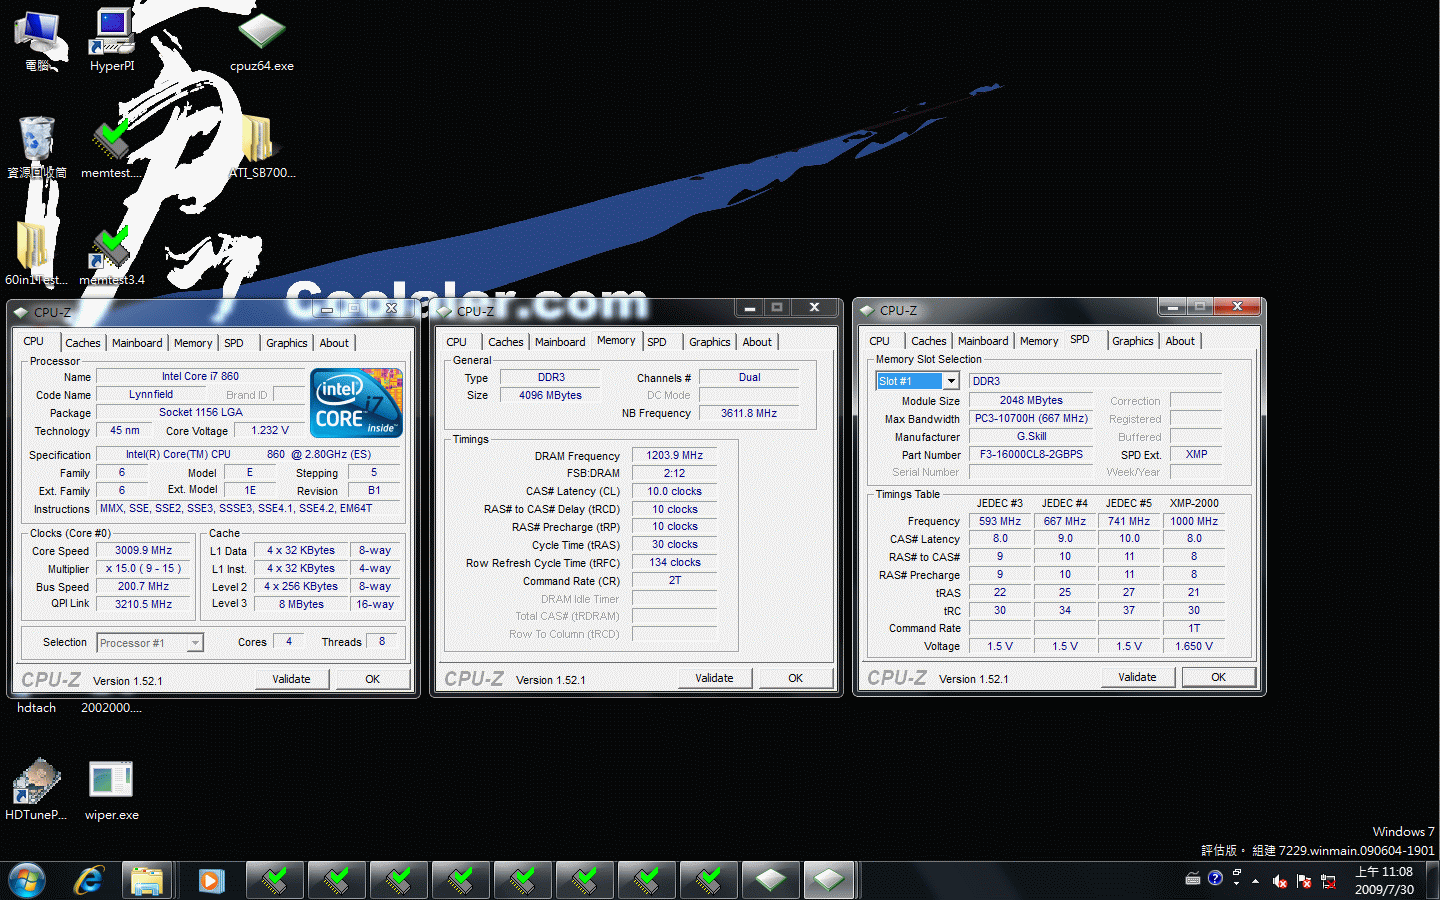Show hidden tray icons arrow
The width and height of the screenshot is (1440, 900).
(x=1256, y=881)
